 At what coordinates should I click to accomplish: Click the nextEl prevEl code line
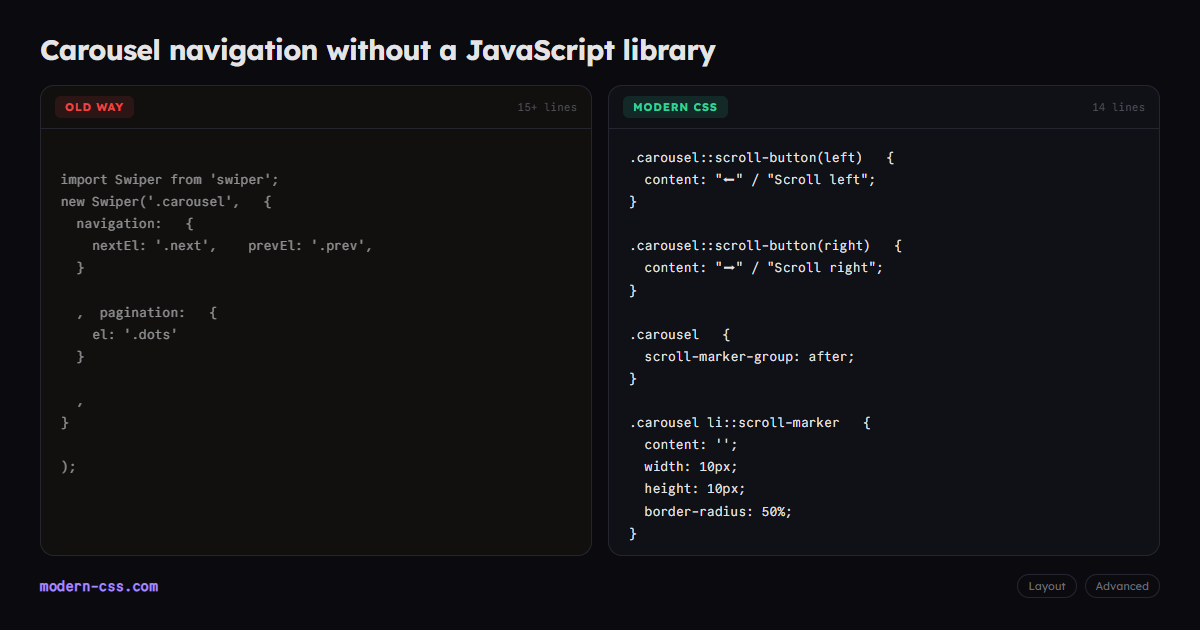point(232,245)
